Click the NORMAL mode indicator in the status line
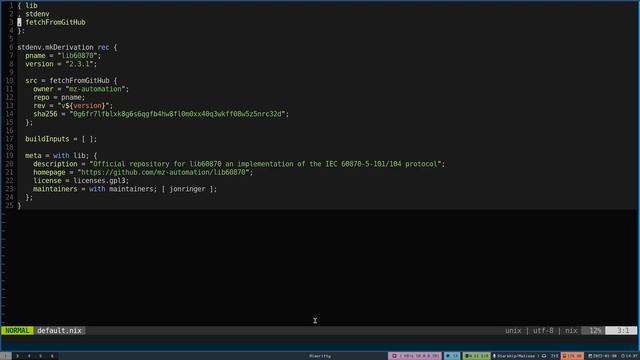This screenshot has height=360, width=640. (17, 331)
